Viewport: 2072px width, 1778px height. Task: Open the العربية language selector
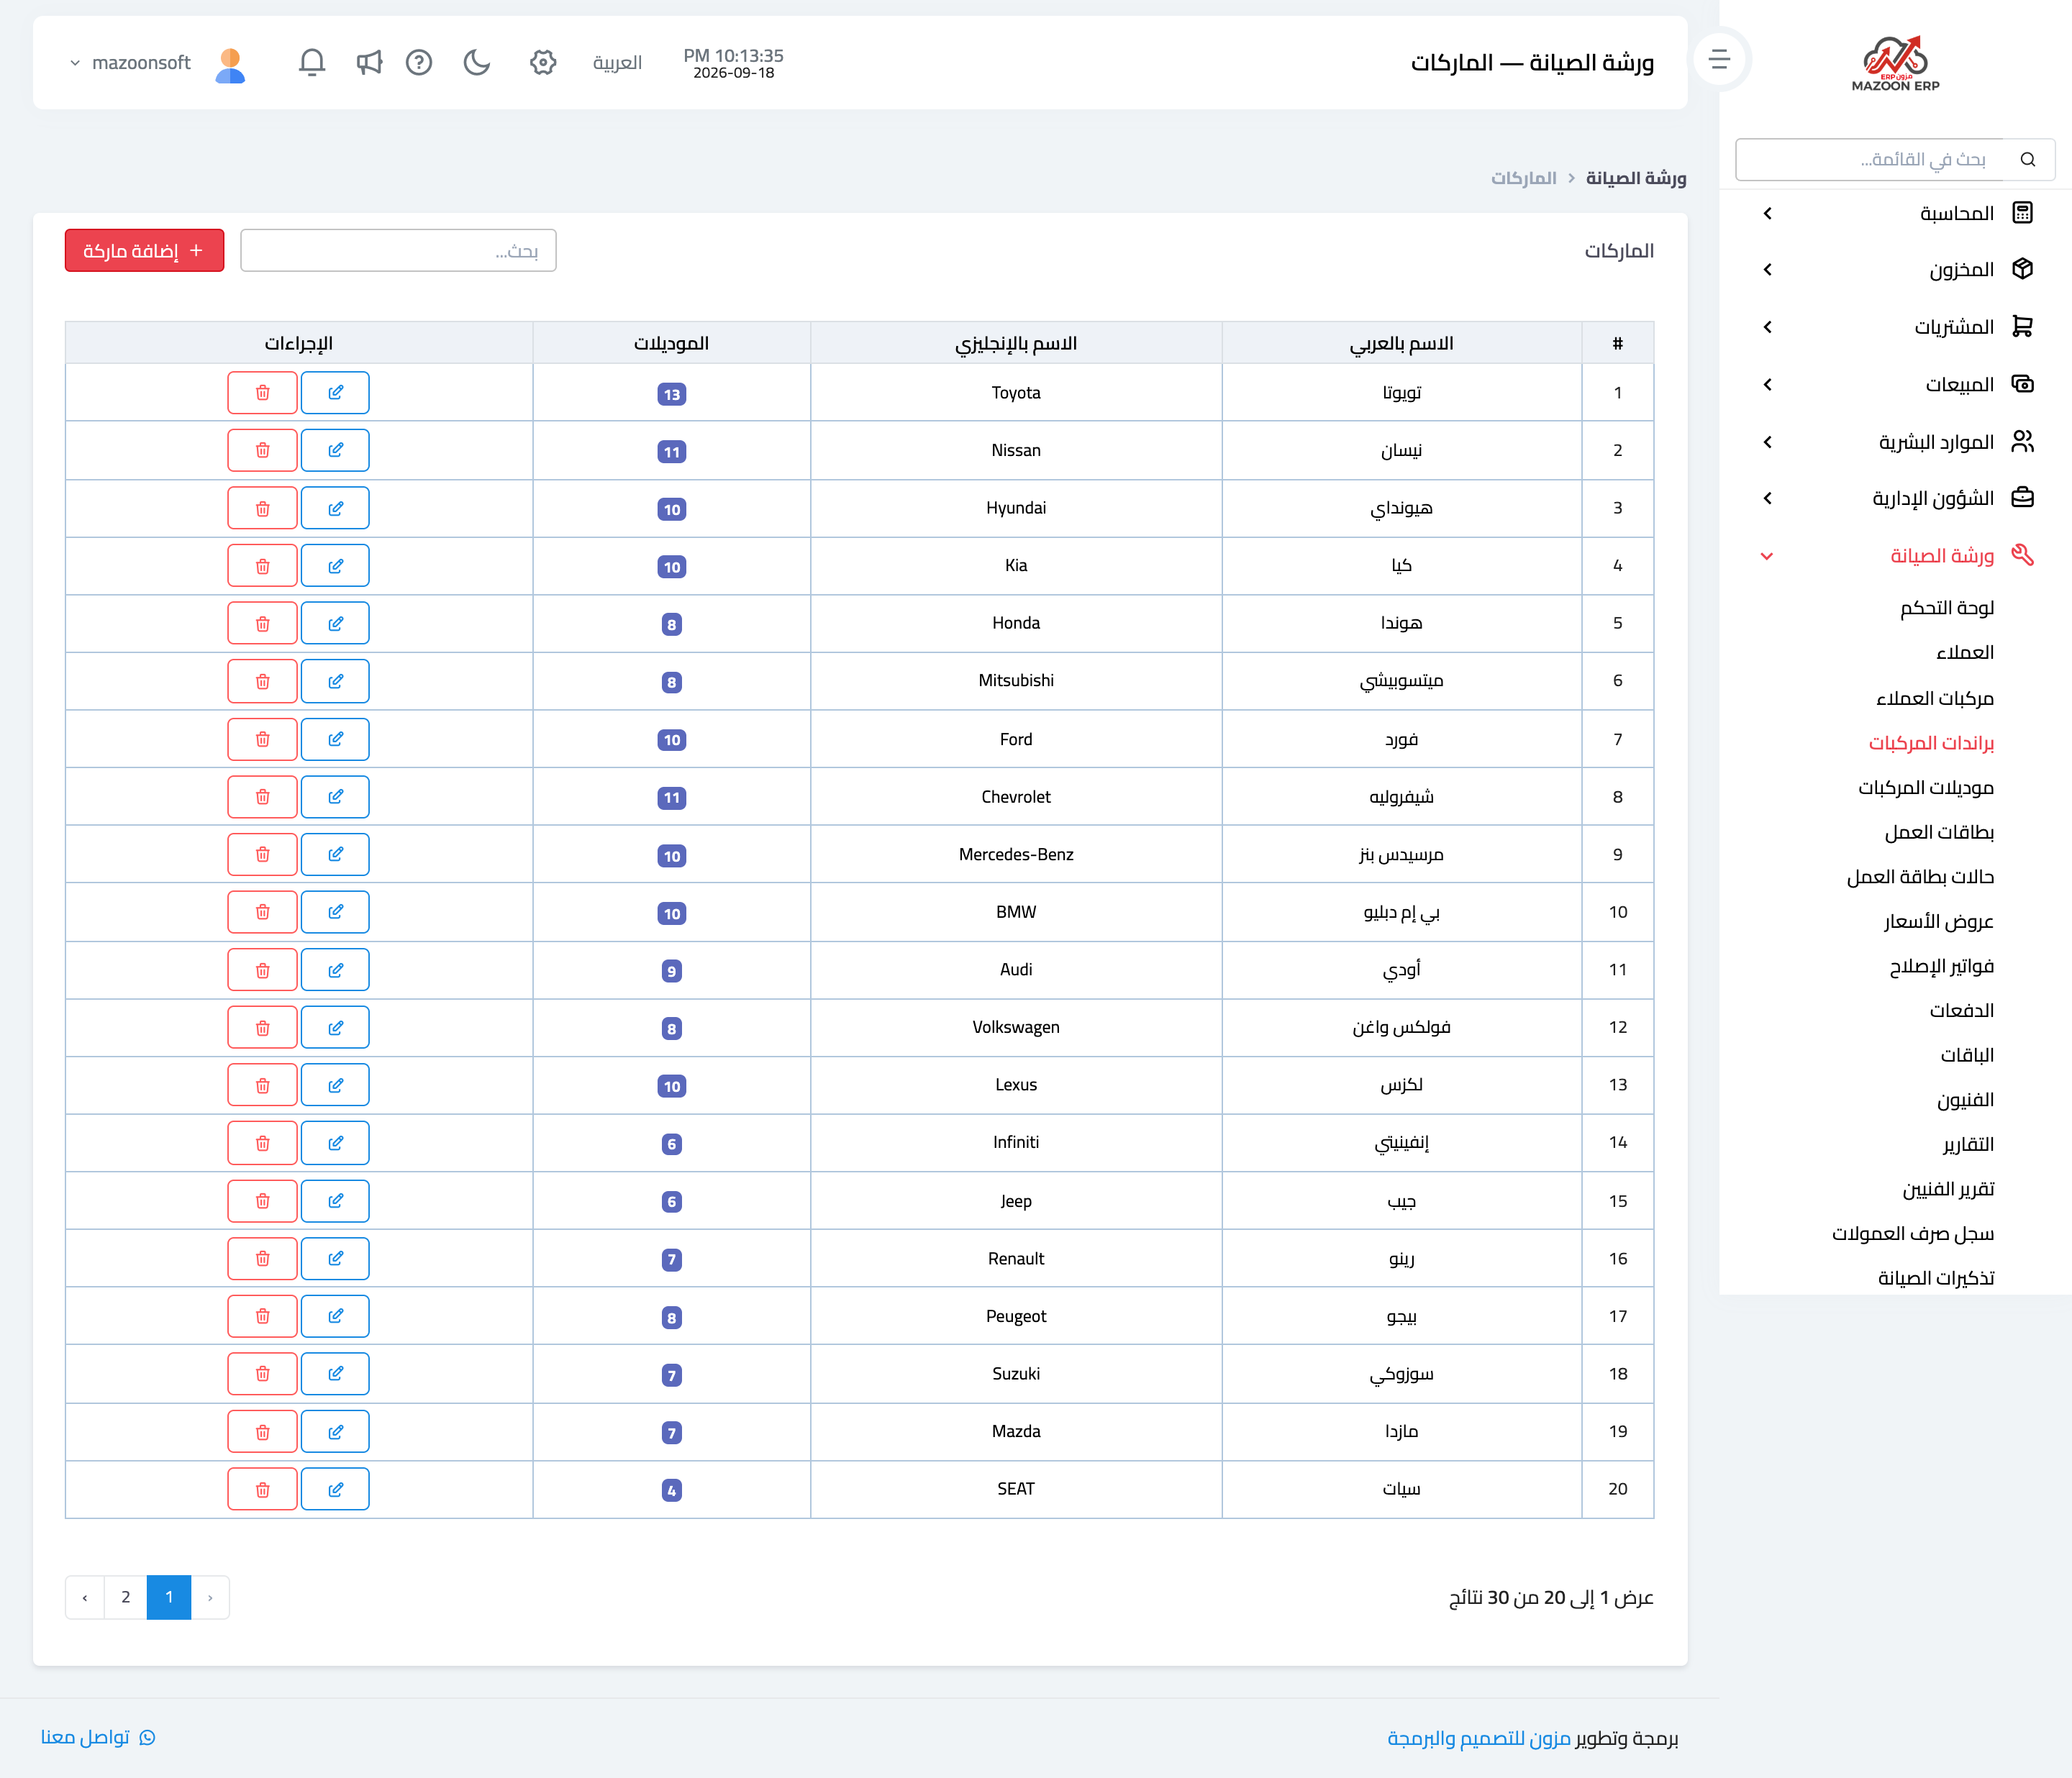pos(617,63)
